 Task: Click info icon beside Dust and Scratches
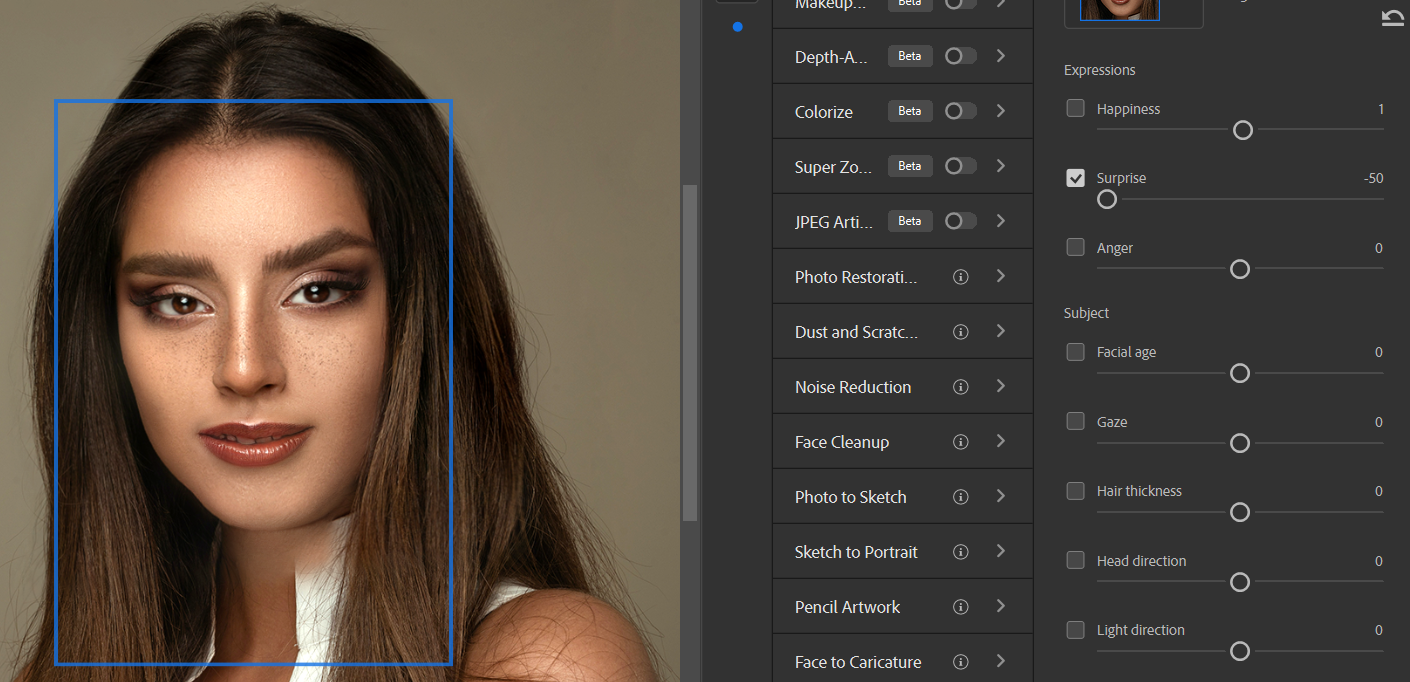[961, 332]
